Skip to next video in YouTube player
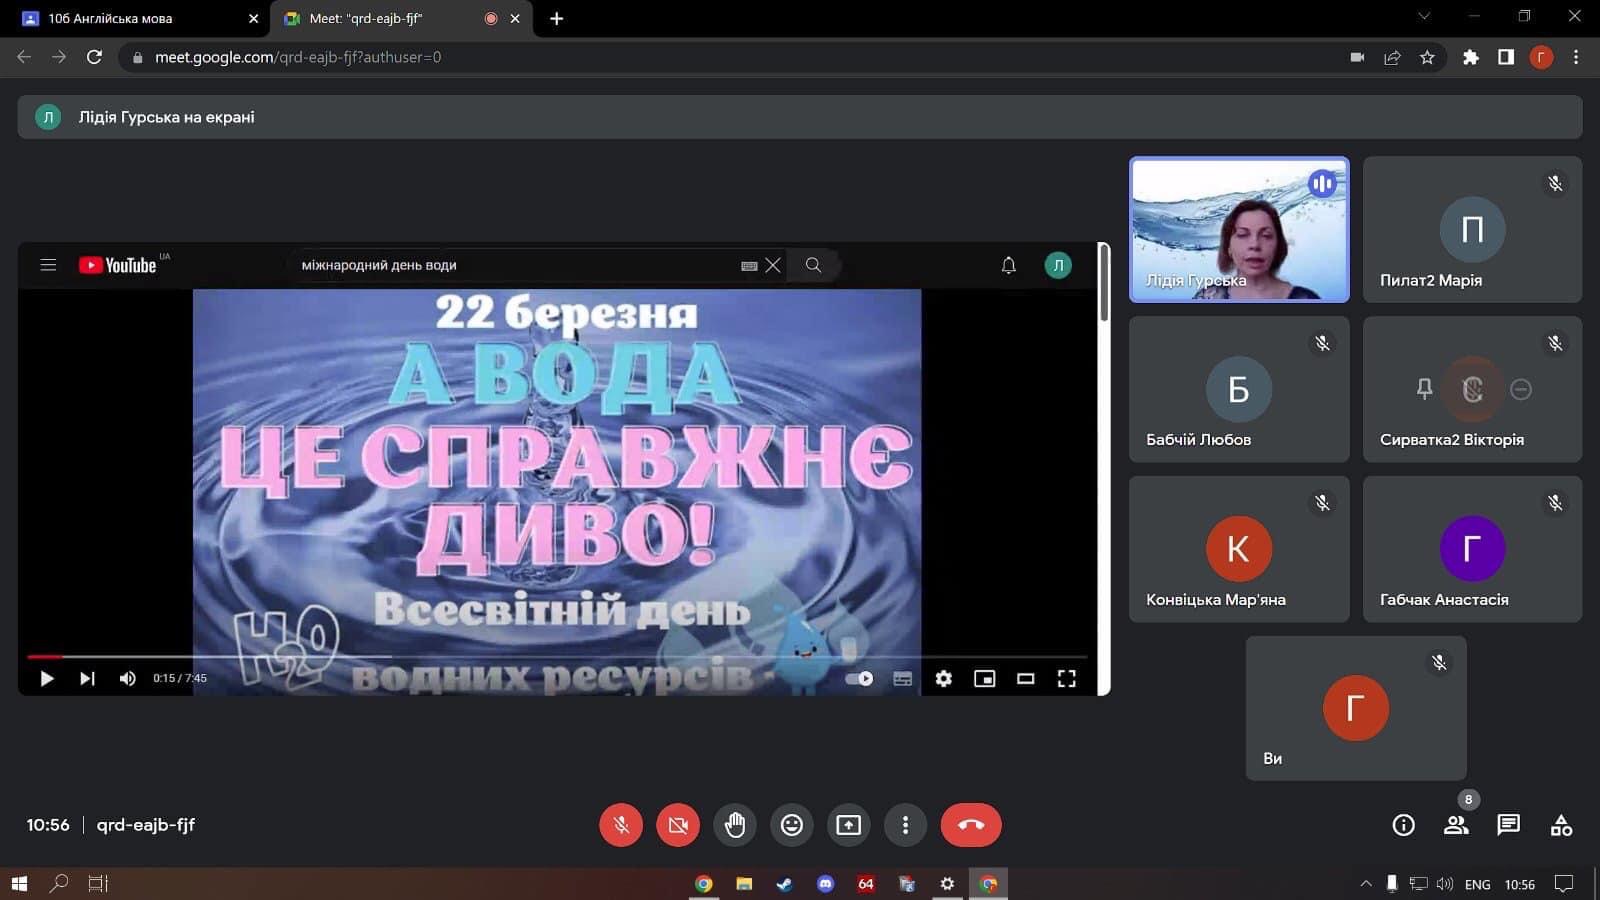This screenshot has height=900, width=1600. point(87,678)
